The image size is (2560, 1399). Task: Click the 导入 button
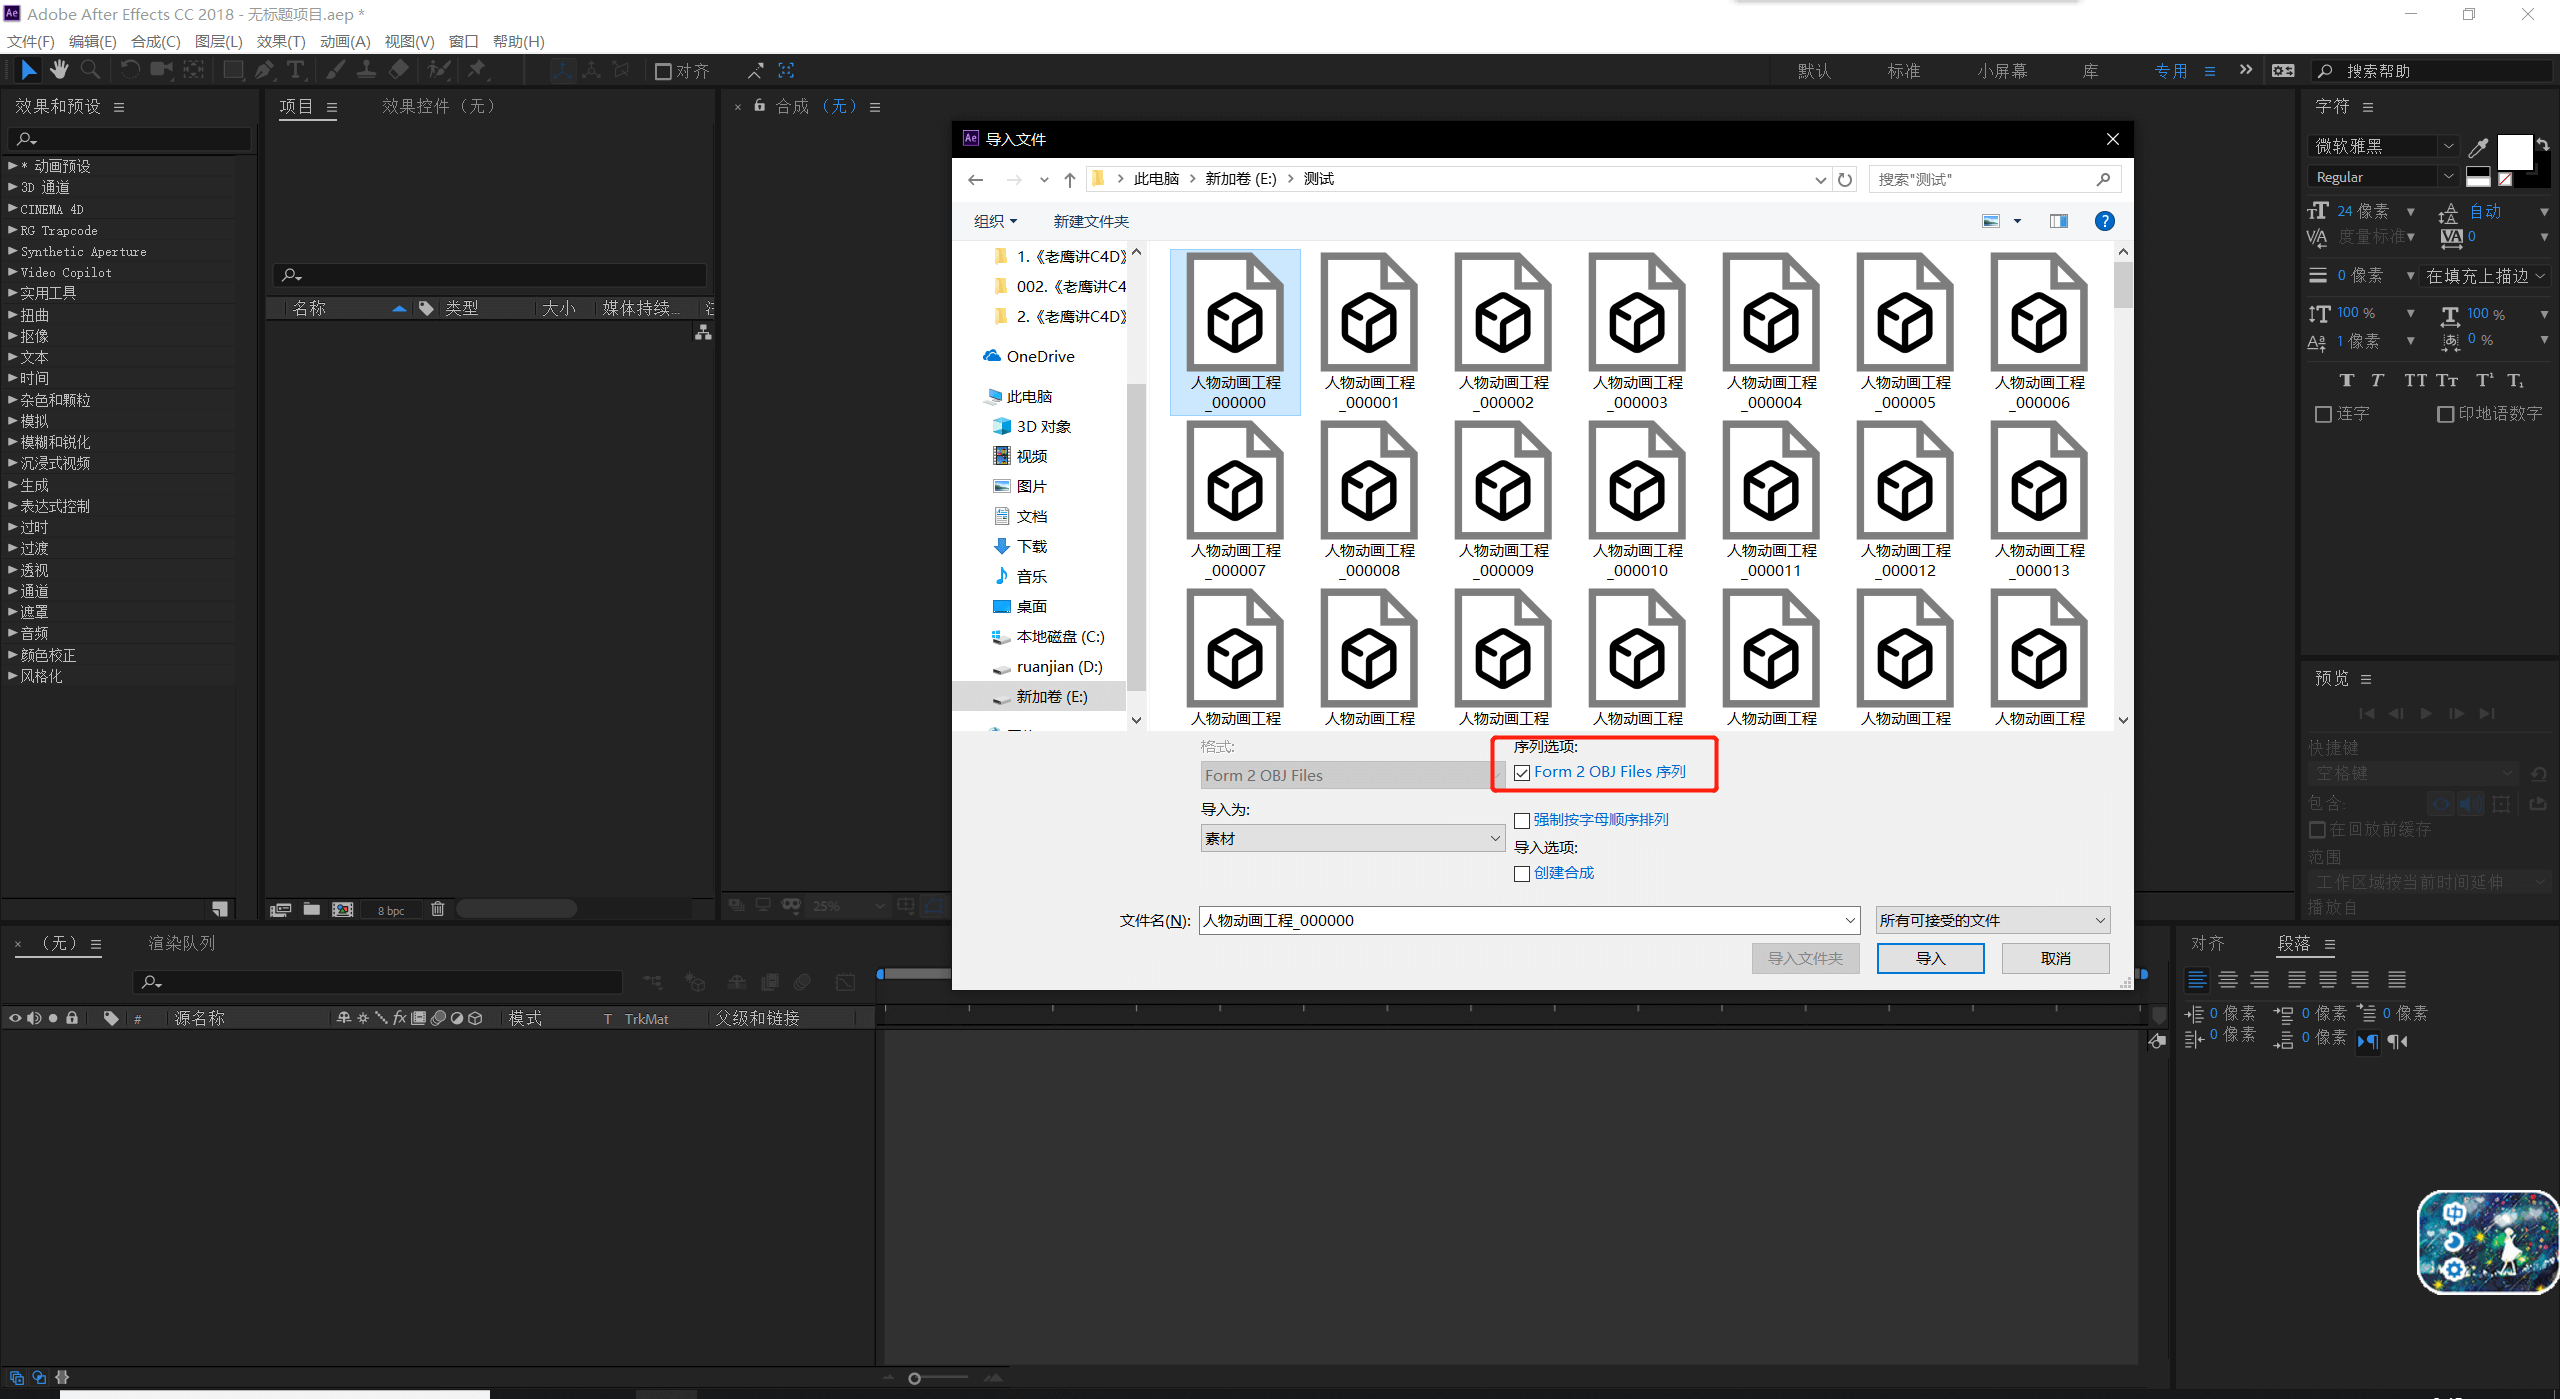pyautogui.click(x=1930, y=959)
